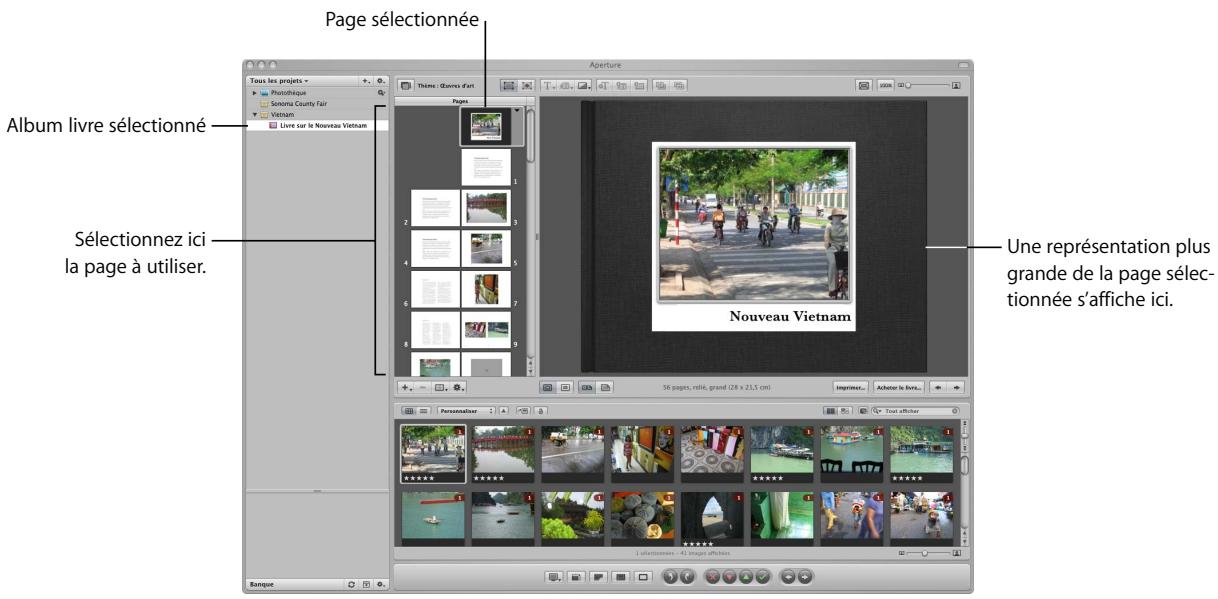Viewport: 1218px width, 599px height.
Task: Adjust the book page scale slider
Action: [928, 86]
